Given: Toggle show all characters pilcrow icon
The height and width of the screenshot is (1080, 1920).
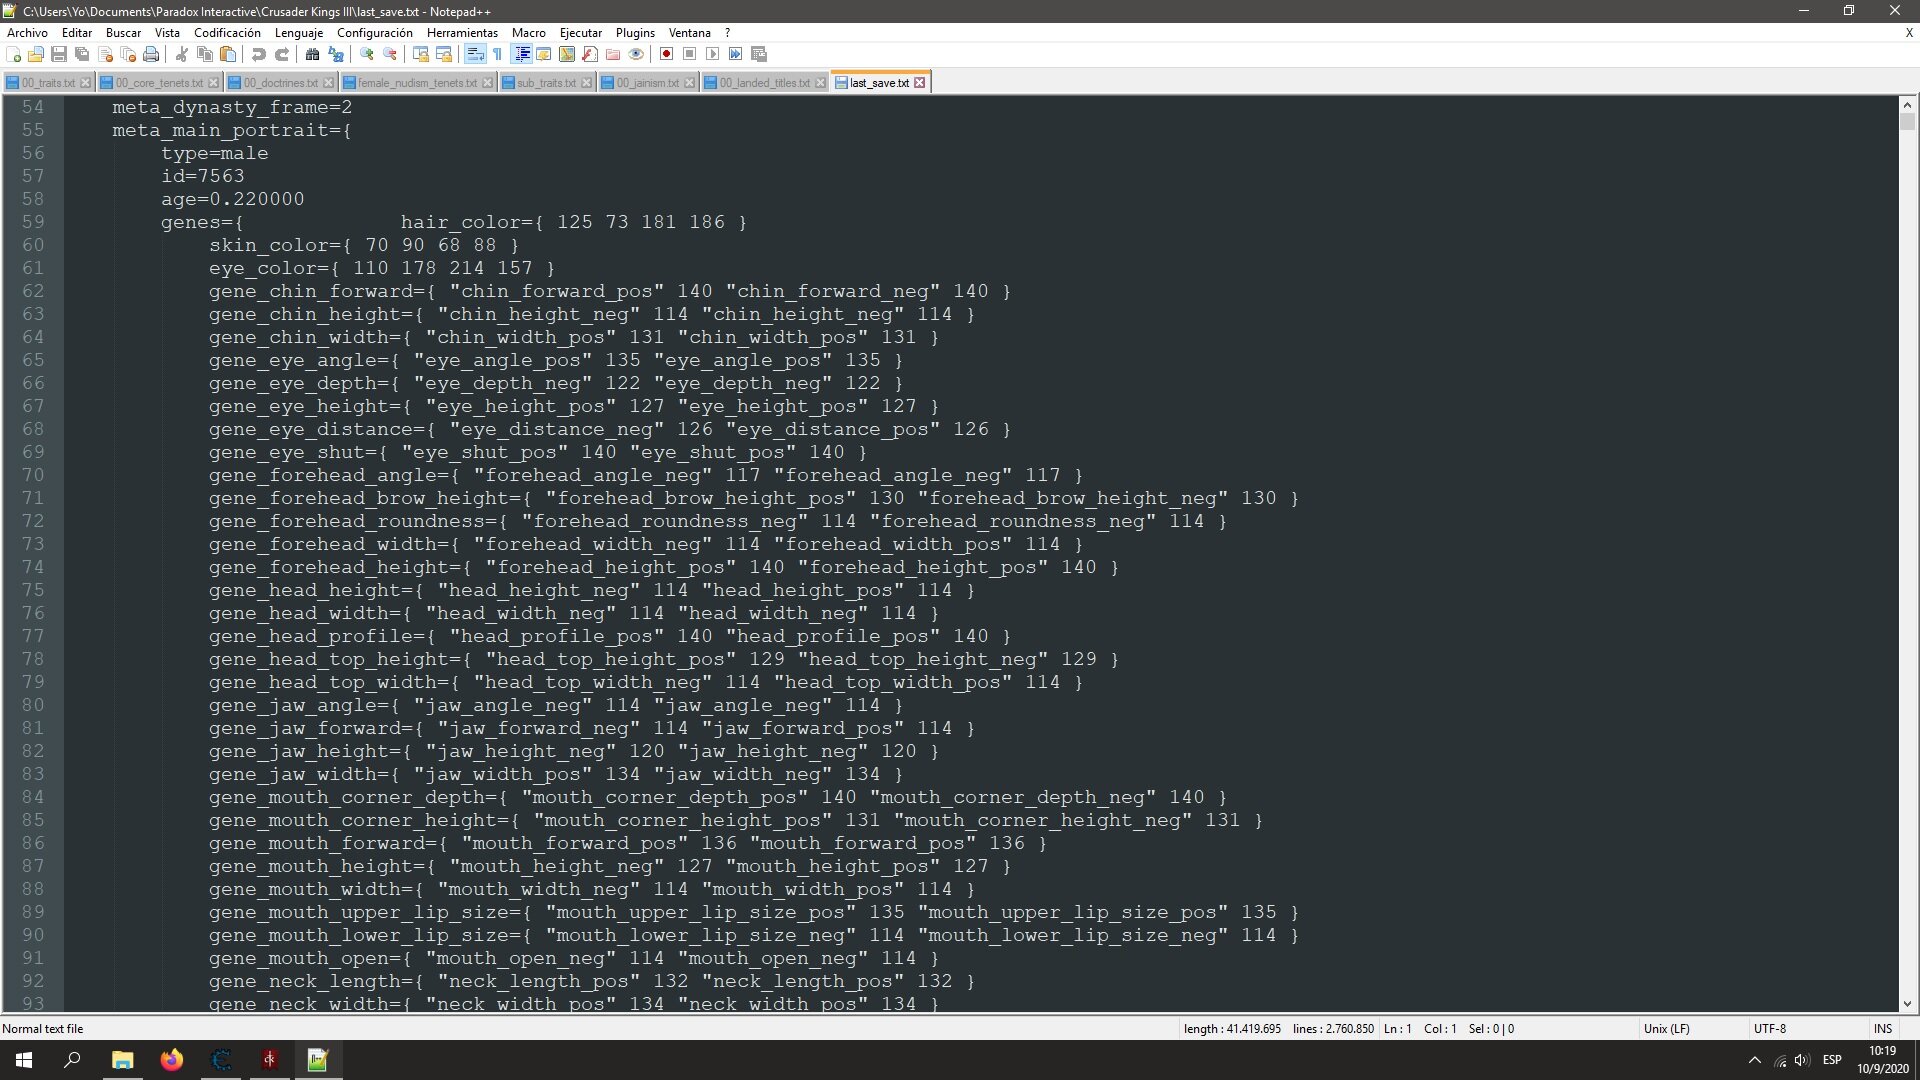Looking at the screenshot, I should pos(497,54).
